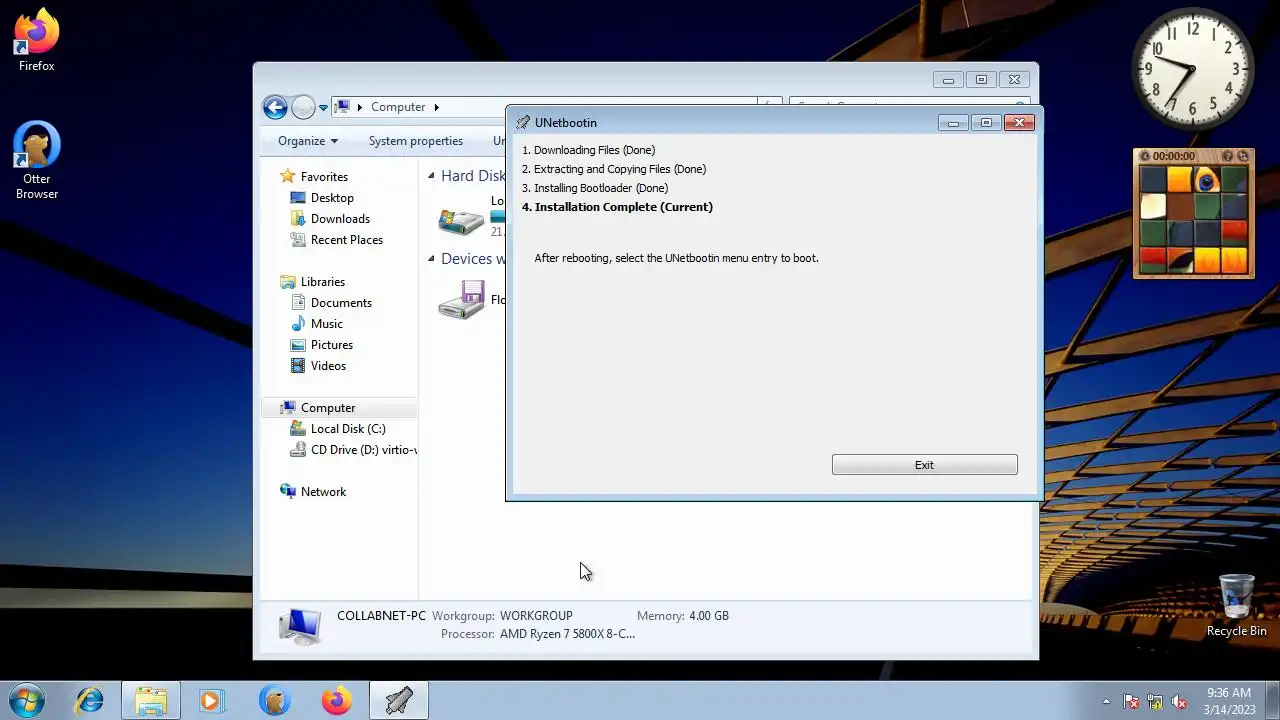Show hidden system tray icons

coord(1106,701)
